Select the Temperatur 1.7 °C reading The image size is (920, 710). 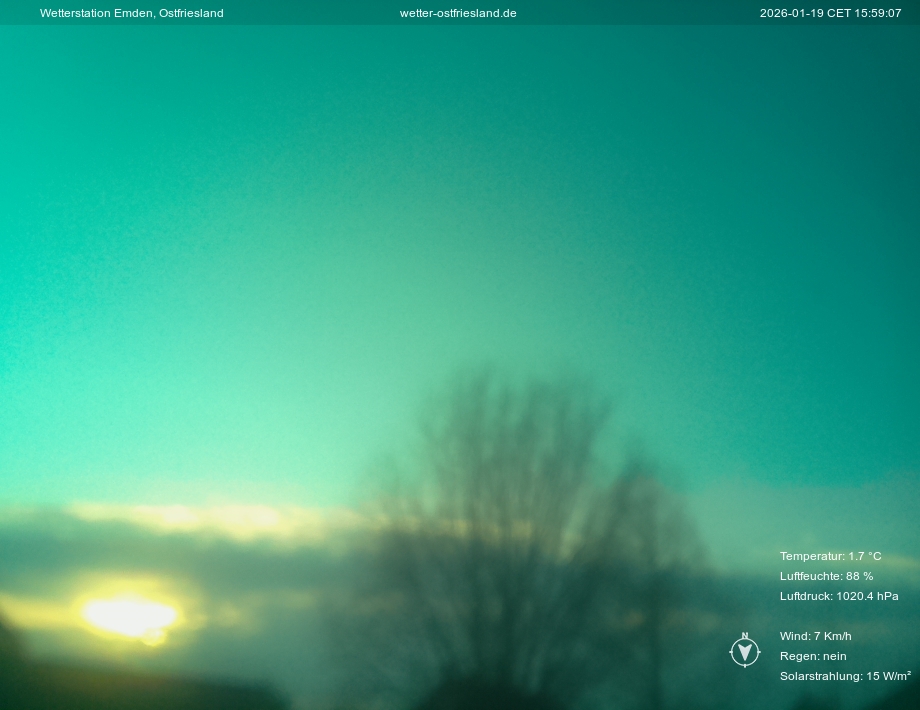[x=830, y=556]
